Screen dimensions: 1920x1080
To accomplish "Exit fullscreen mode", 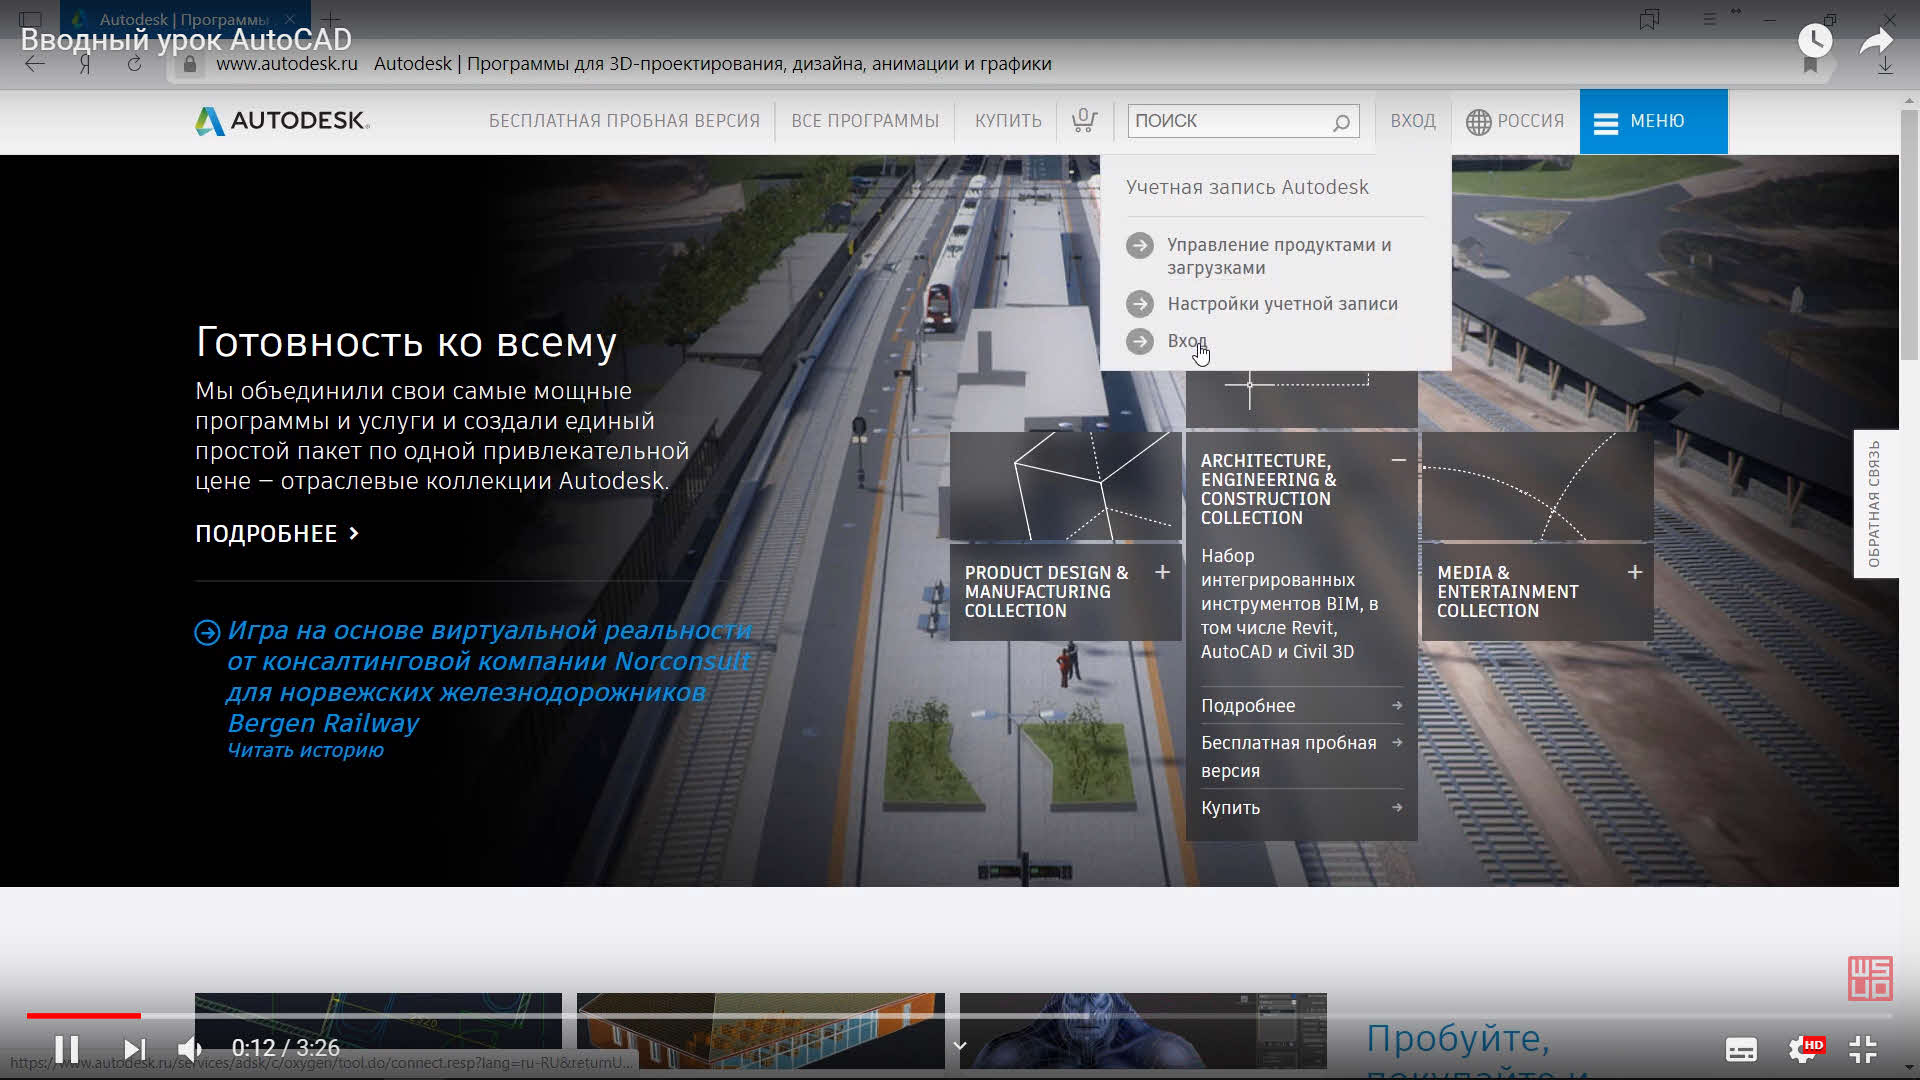I will pyautogui.click(x=1863, y=1049).
